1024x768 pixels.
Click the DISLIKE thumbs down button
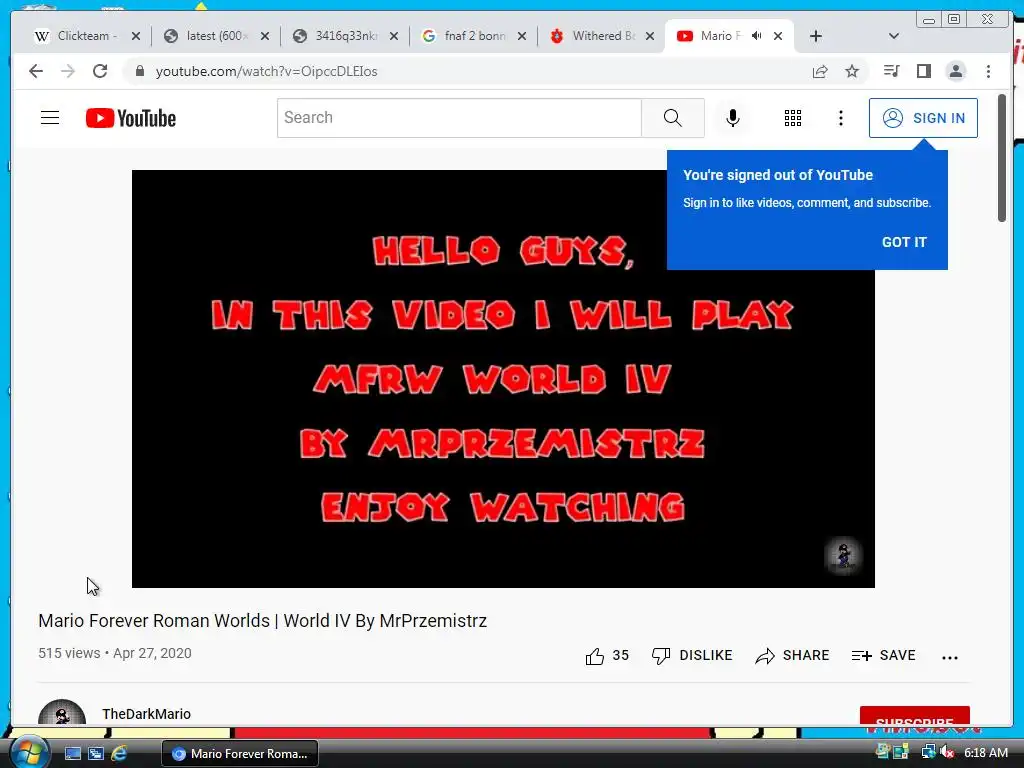point(692,656)
